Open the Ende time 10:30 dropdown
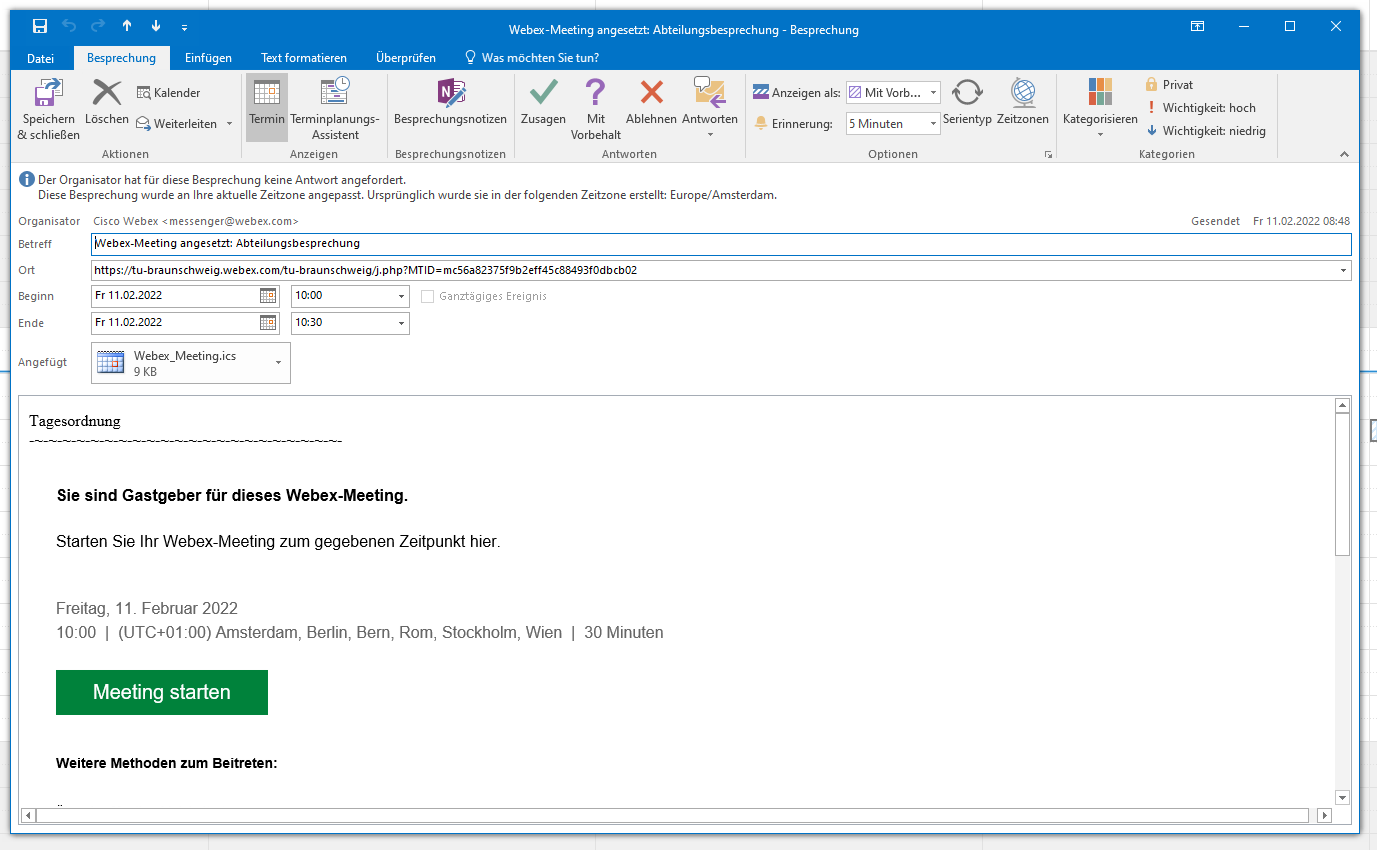The height and width of the screenshot is (850, 1377). click(x=402, y=324)
